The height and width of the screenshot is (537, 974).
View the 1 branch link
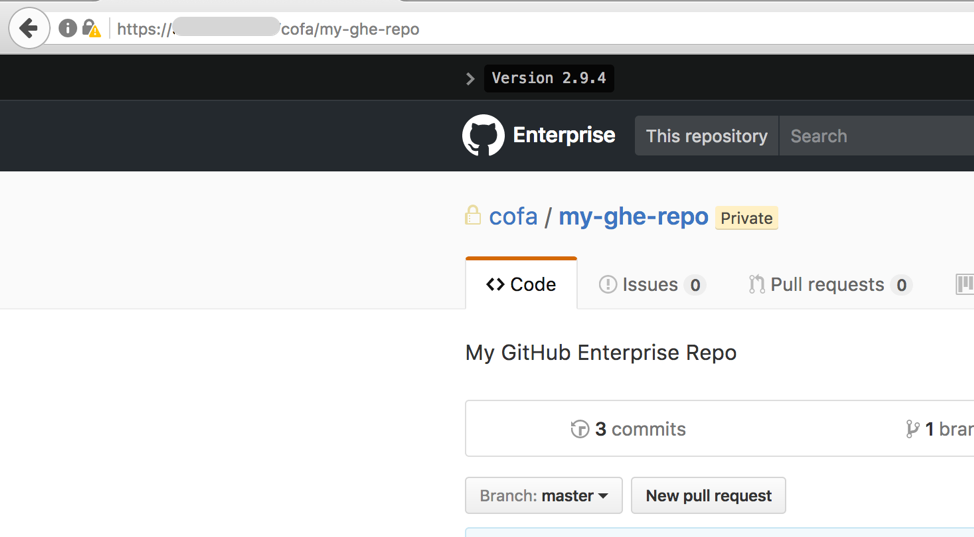pos(939,429)
